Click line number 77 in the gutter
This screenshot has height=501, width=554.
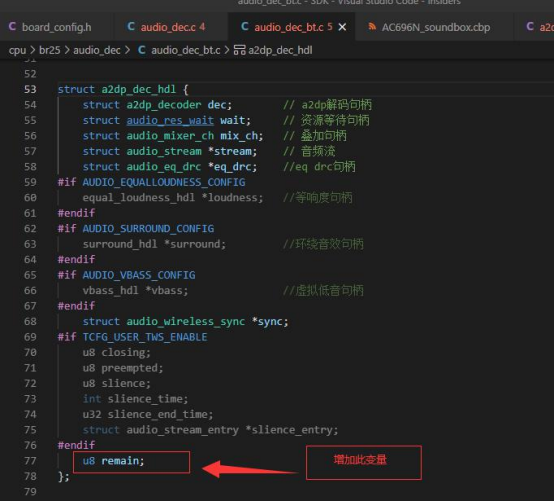[30, 461]
